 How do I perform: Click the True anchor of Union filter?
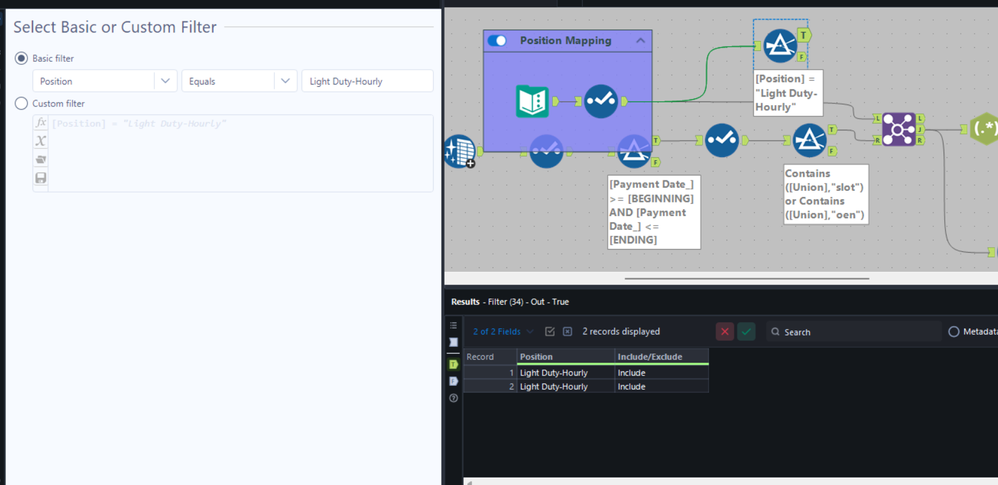832,129
